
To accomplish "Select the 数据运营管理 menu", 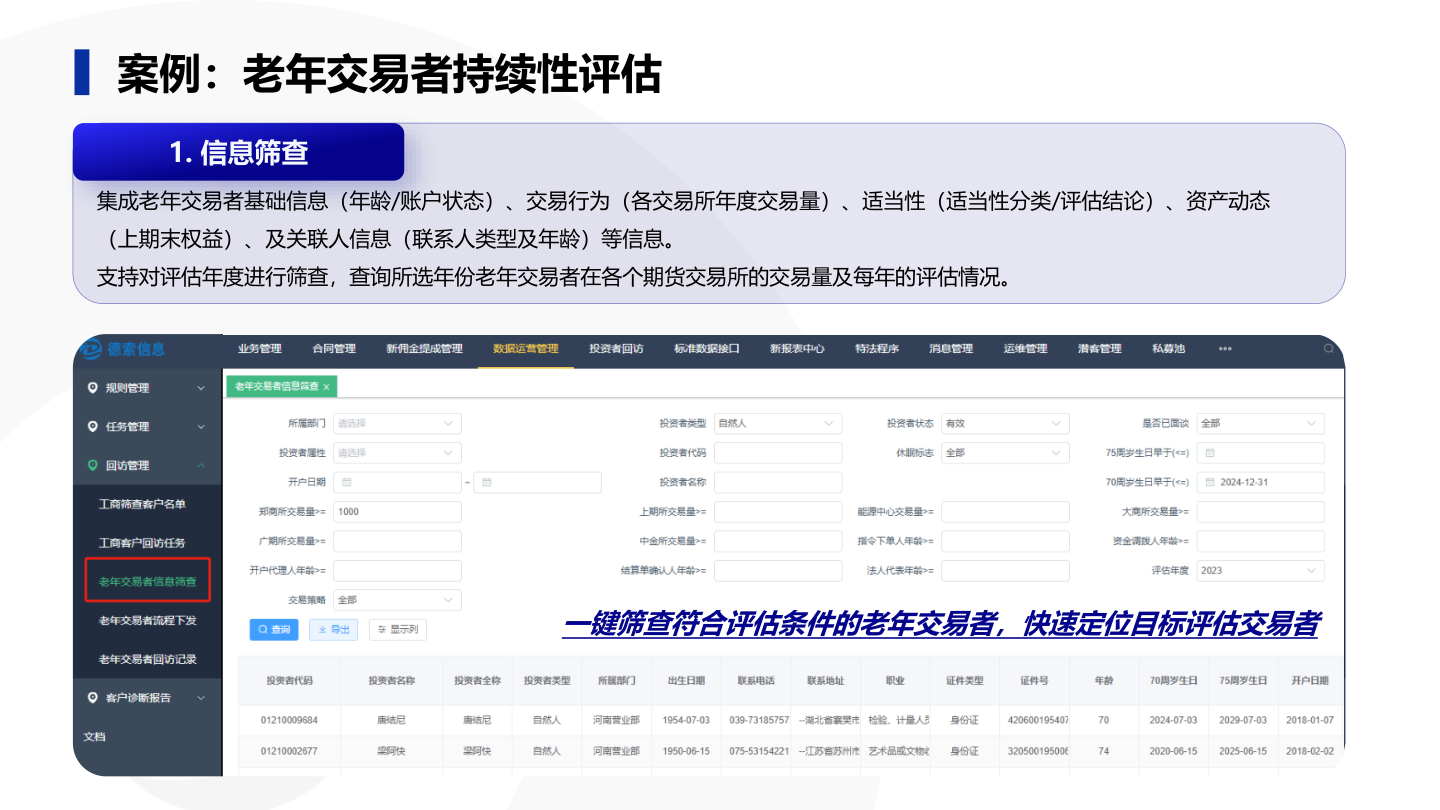I will (x=526, y=349).
